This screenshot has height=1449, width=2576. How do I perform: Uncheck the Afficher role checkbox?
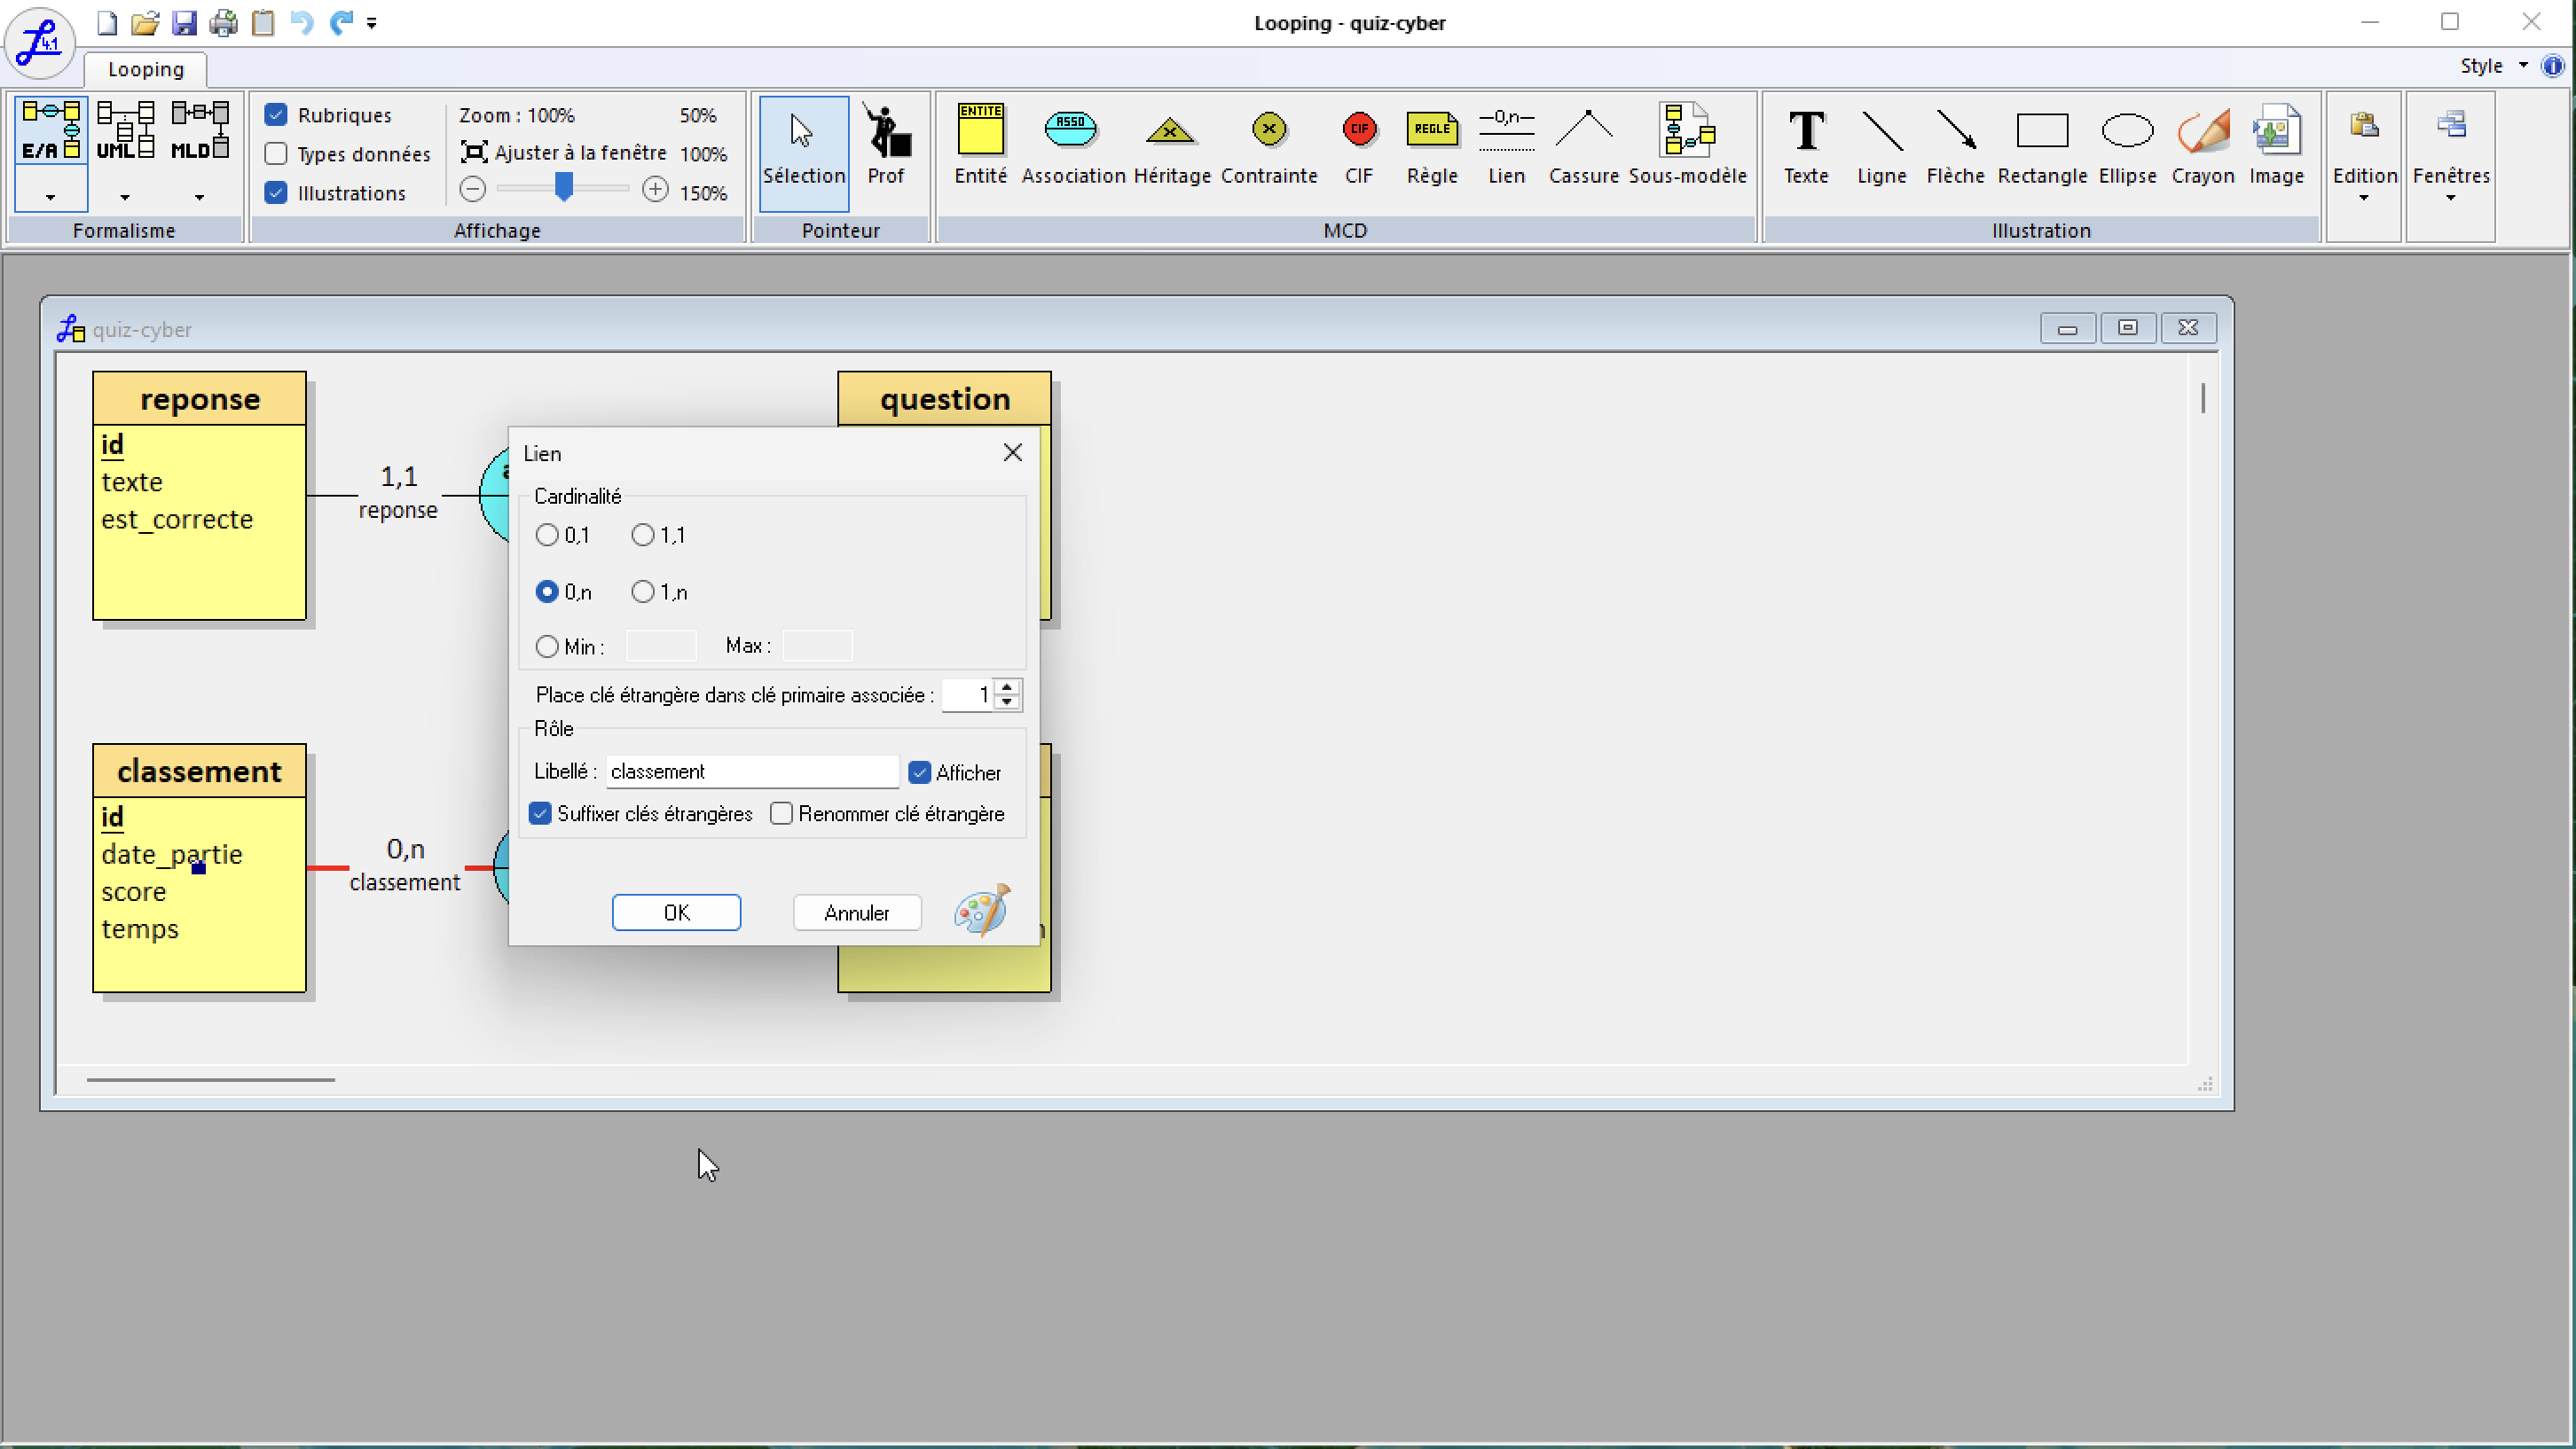click(920, 772)
